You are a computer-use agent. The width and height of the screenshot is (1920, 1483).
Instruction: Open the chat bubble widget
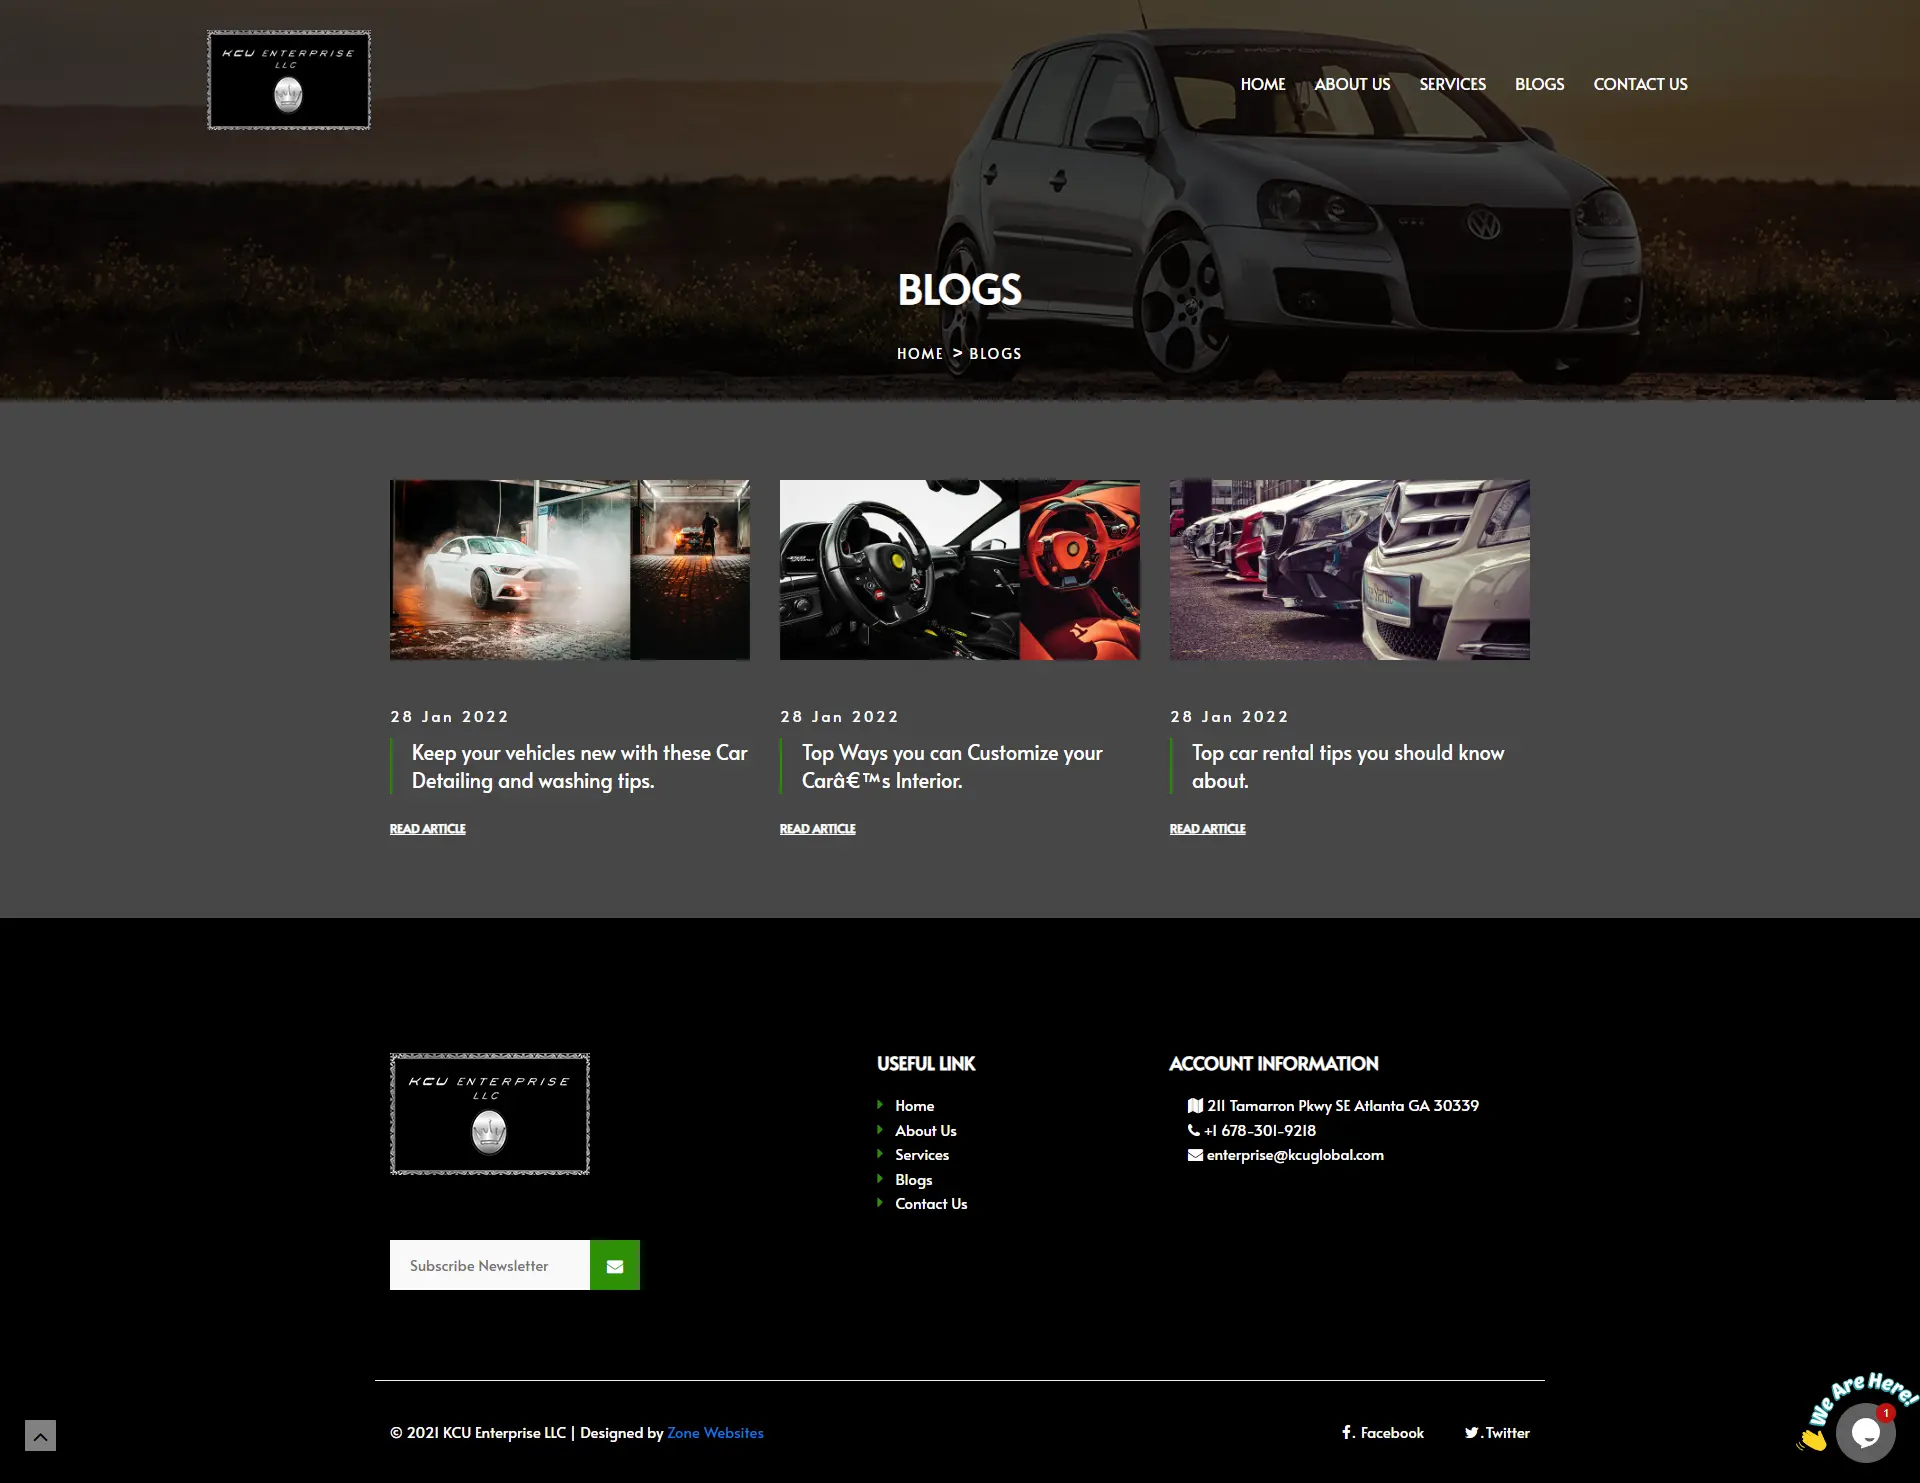coord(1864,1432)
